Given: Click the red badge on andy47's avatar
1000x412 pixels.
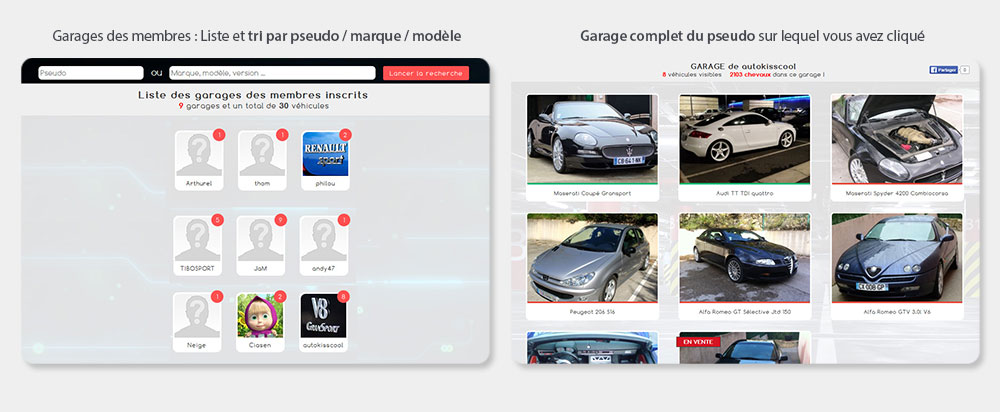Looking at the screenshot, I should 344,220.
